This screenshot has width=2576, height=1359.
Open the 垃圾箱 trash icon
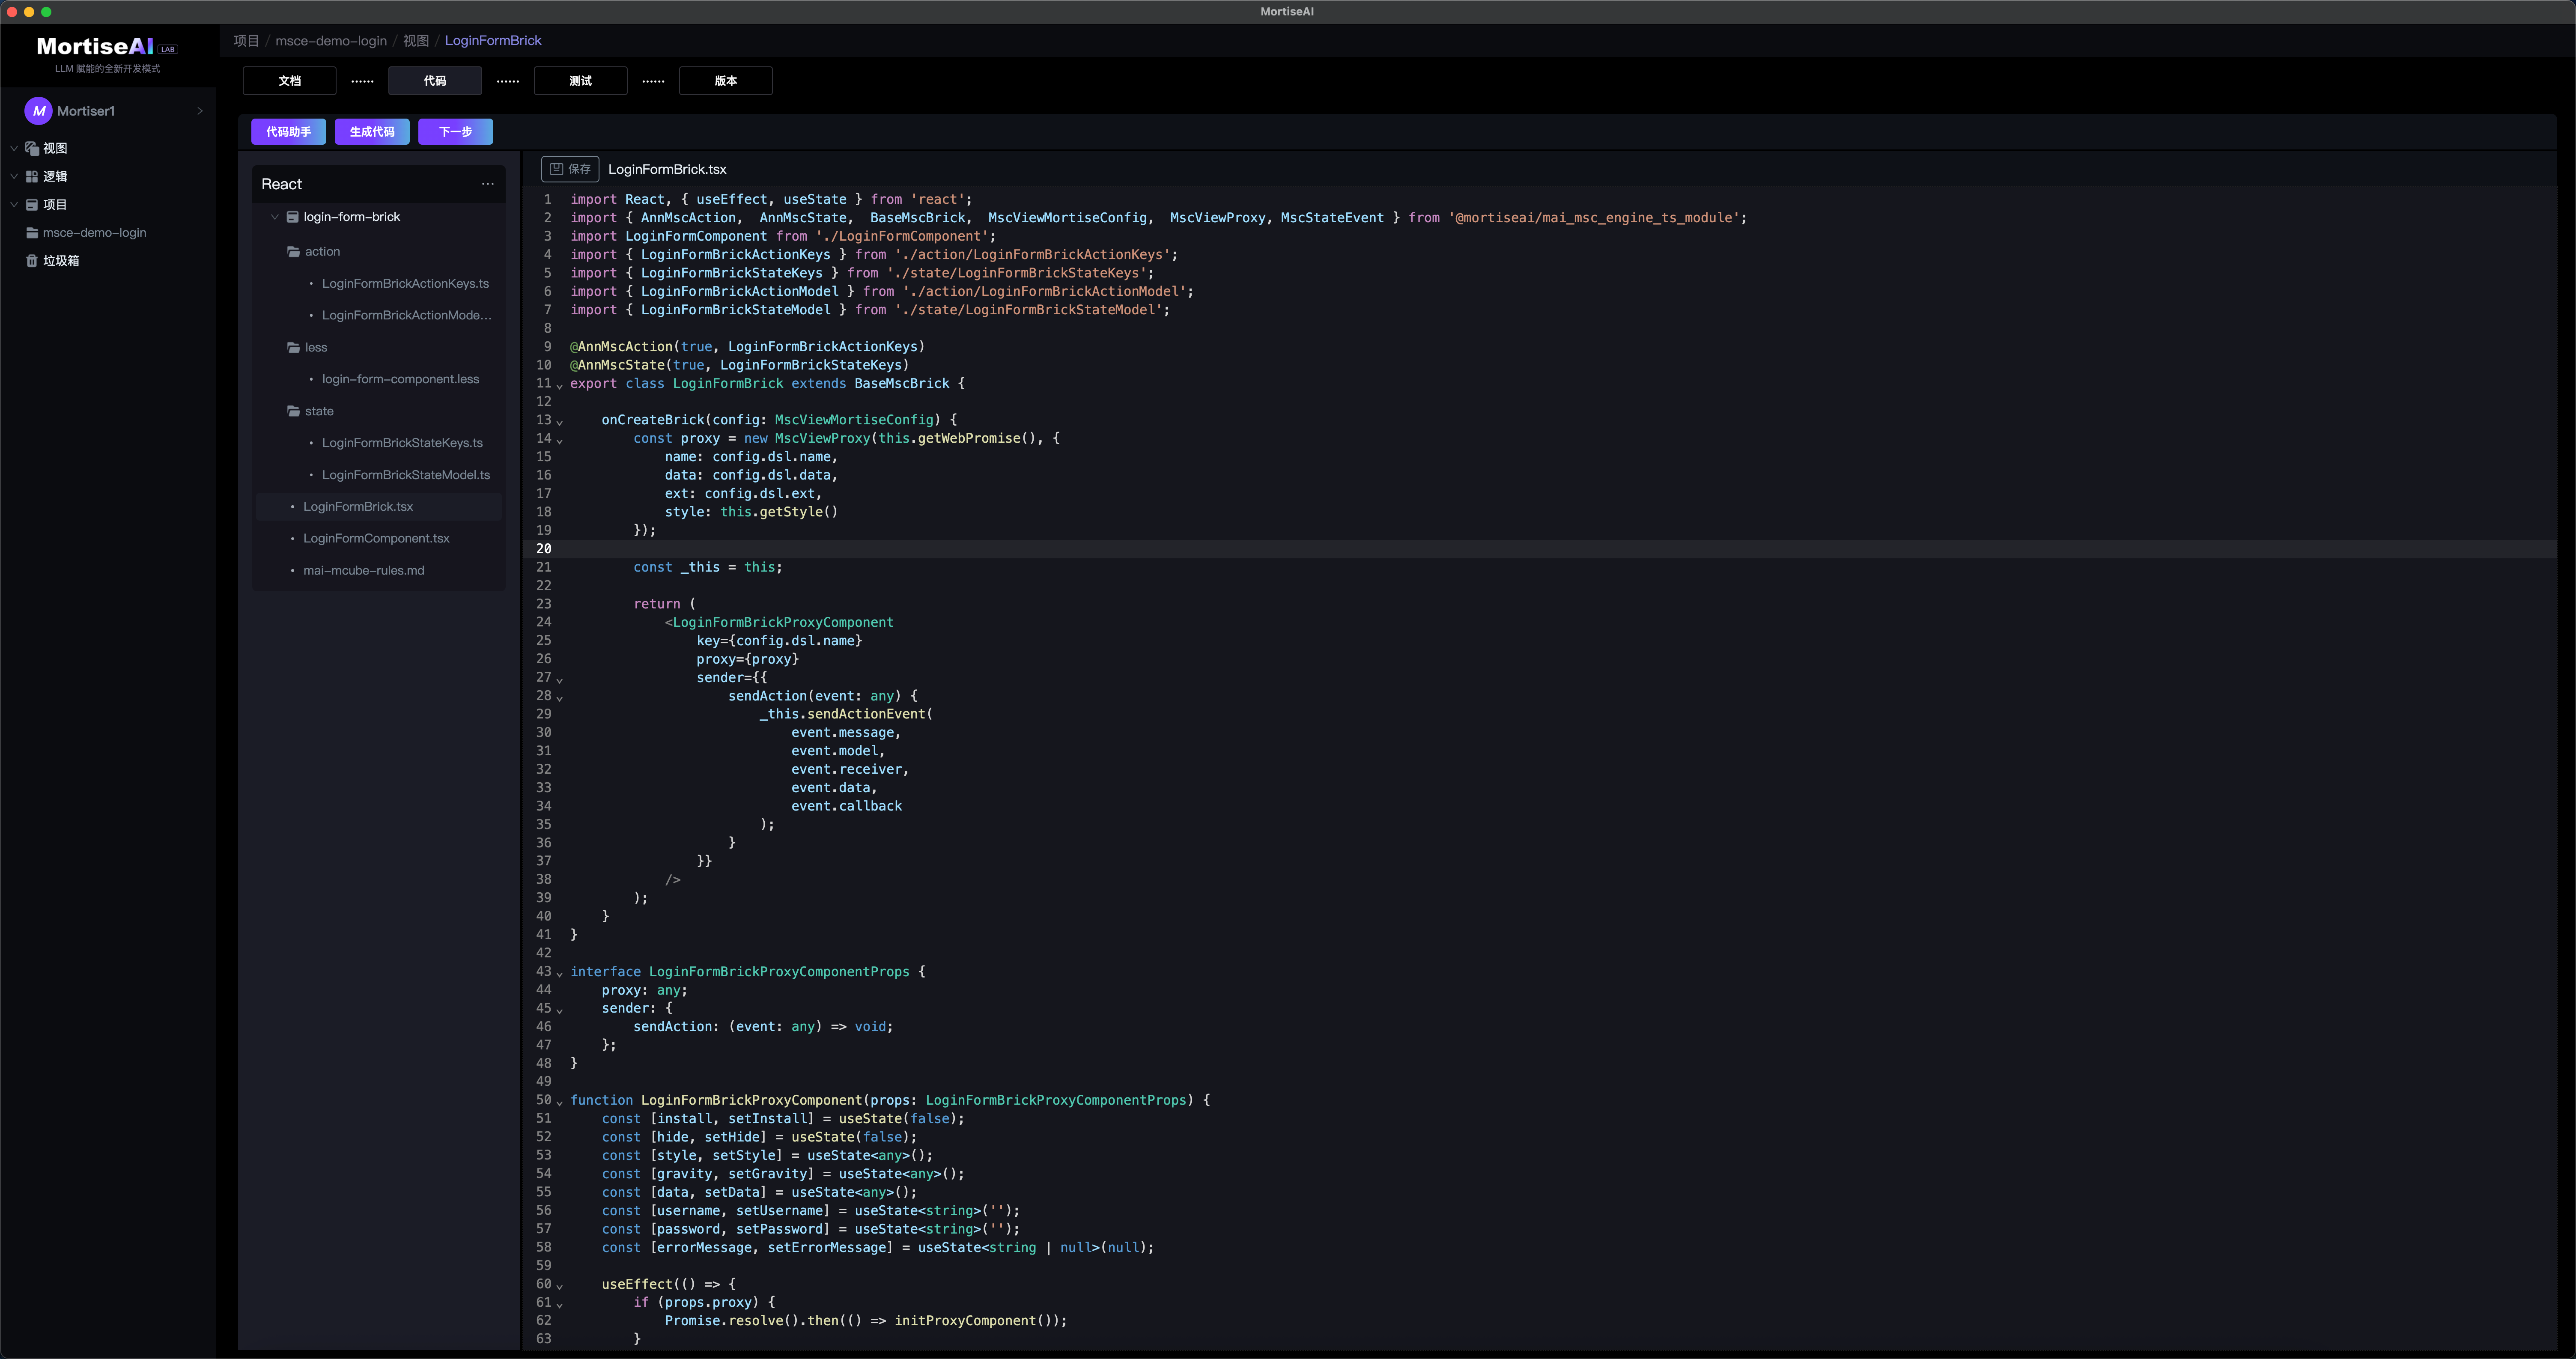32,261
